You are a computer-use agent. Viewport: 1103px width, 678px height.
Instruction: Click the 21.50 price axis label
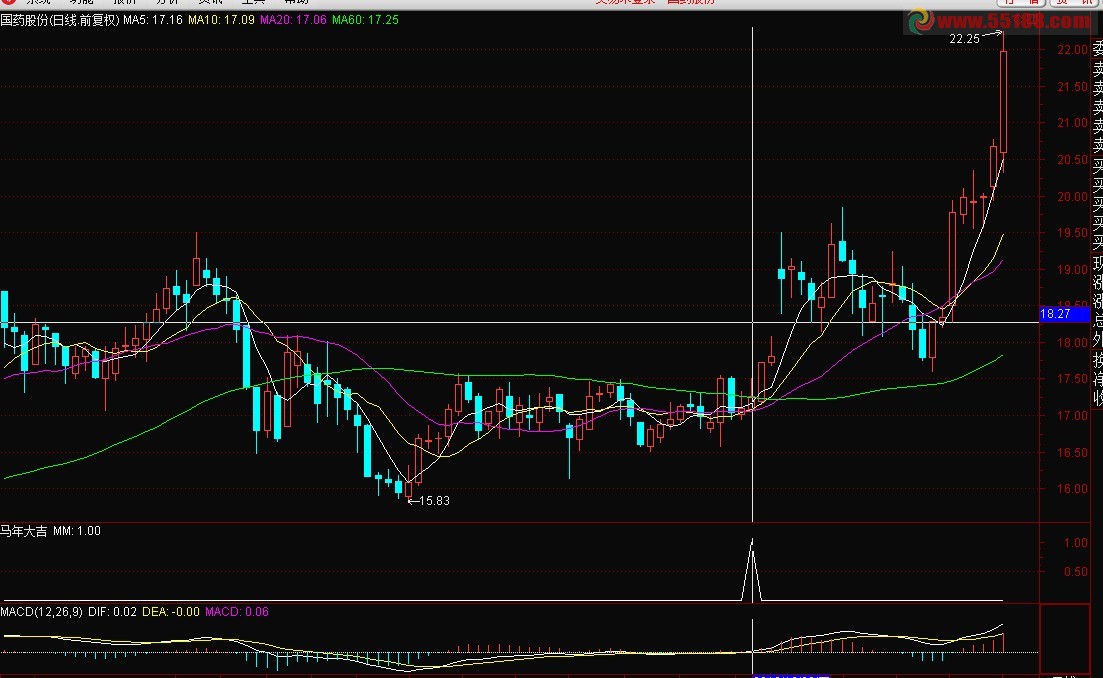point(1072,87)
